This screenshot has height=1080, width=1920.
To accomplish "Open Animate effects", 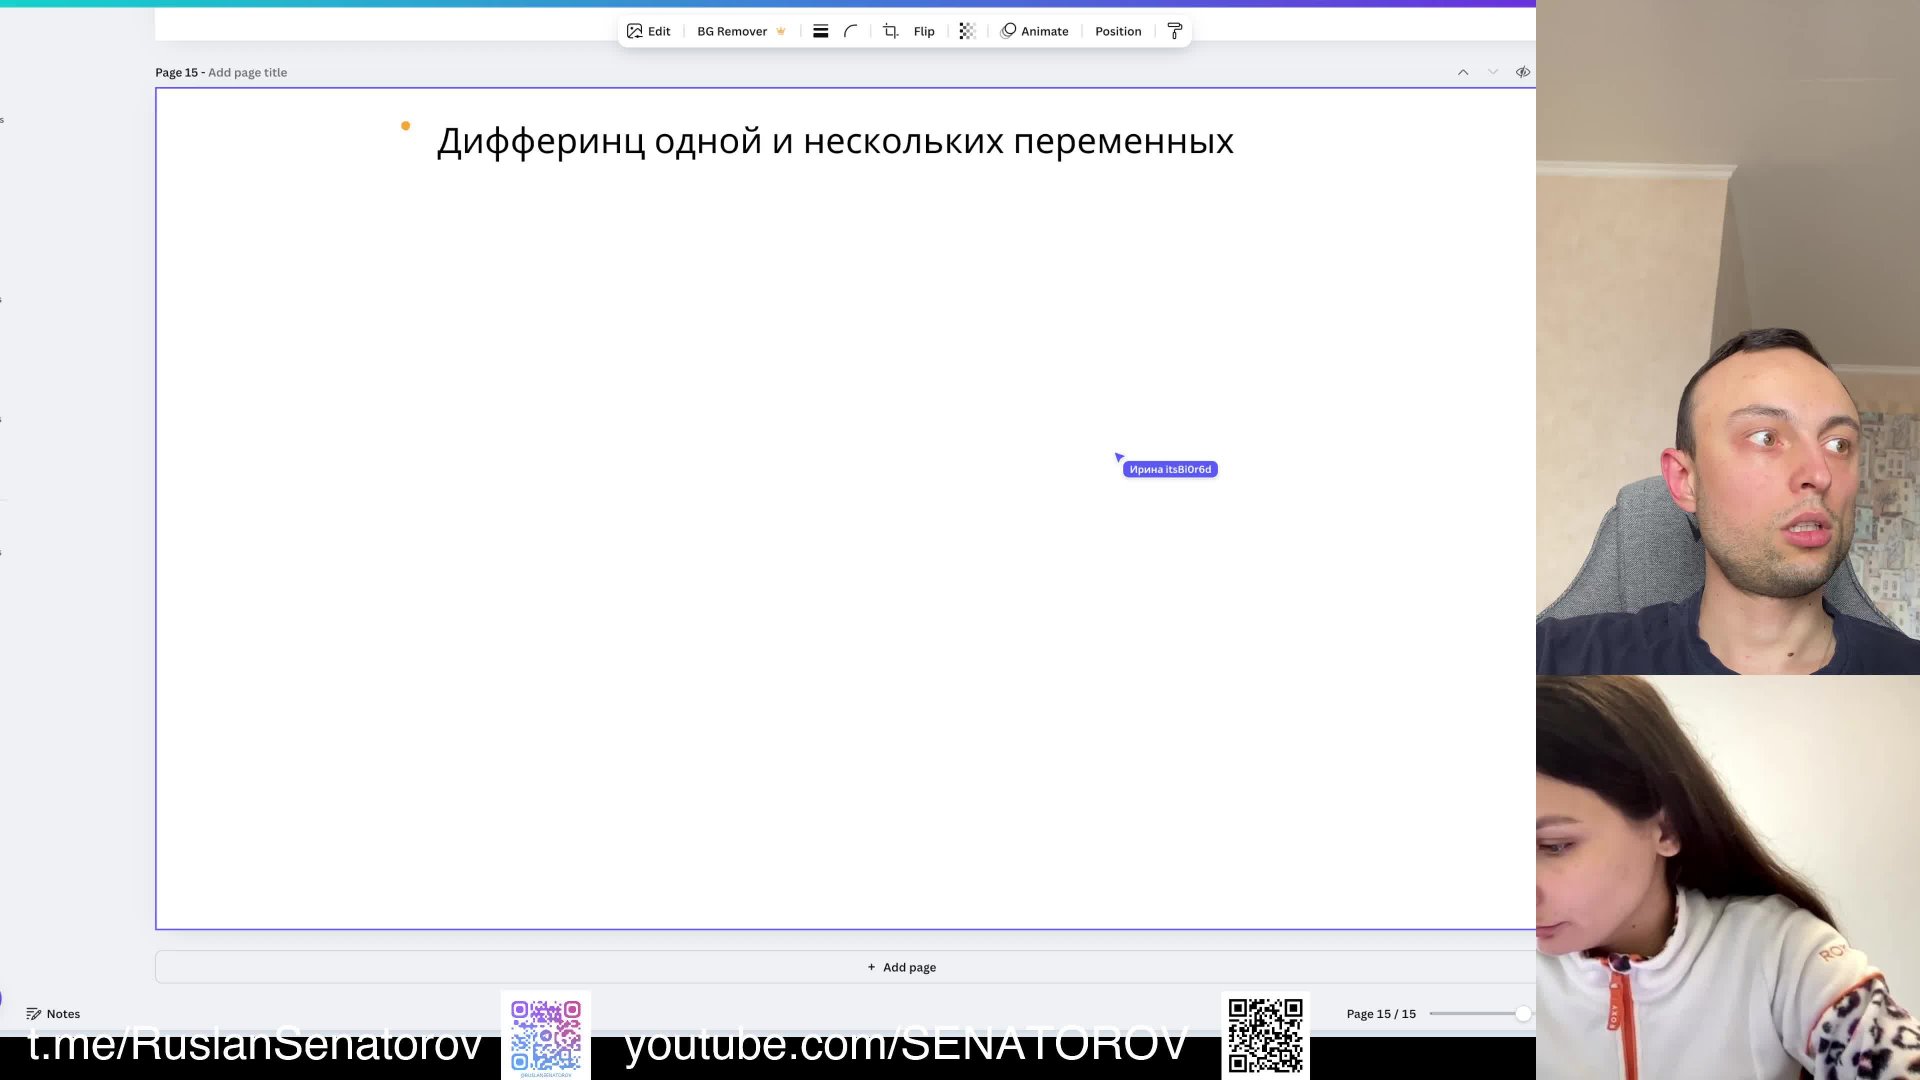I will tap(1036, 31).
